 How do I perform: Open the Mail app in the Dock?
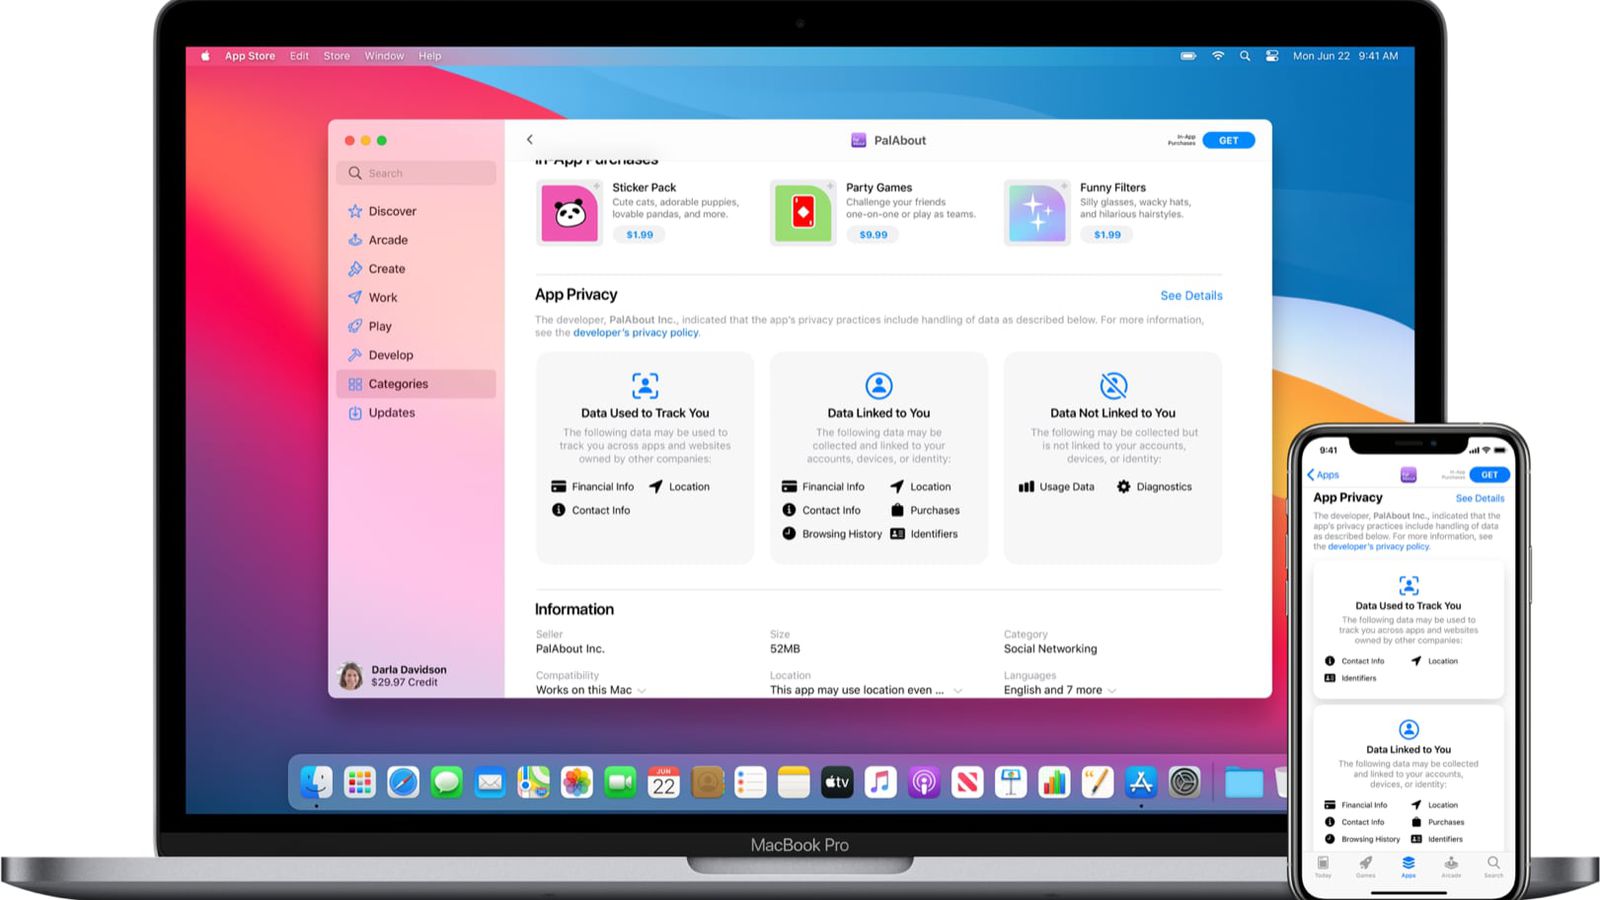490,782
